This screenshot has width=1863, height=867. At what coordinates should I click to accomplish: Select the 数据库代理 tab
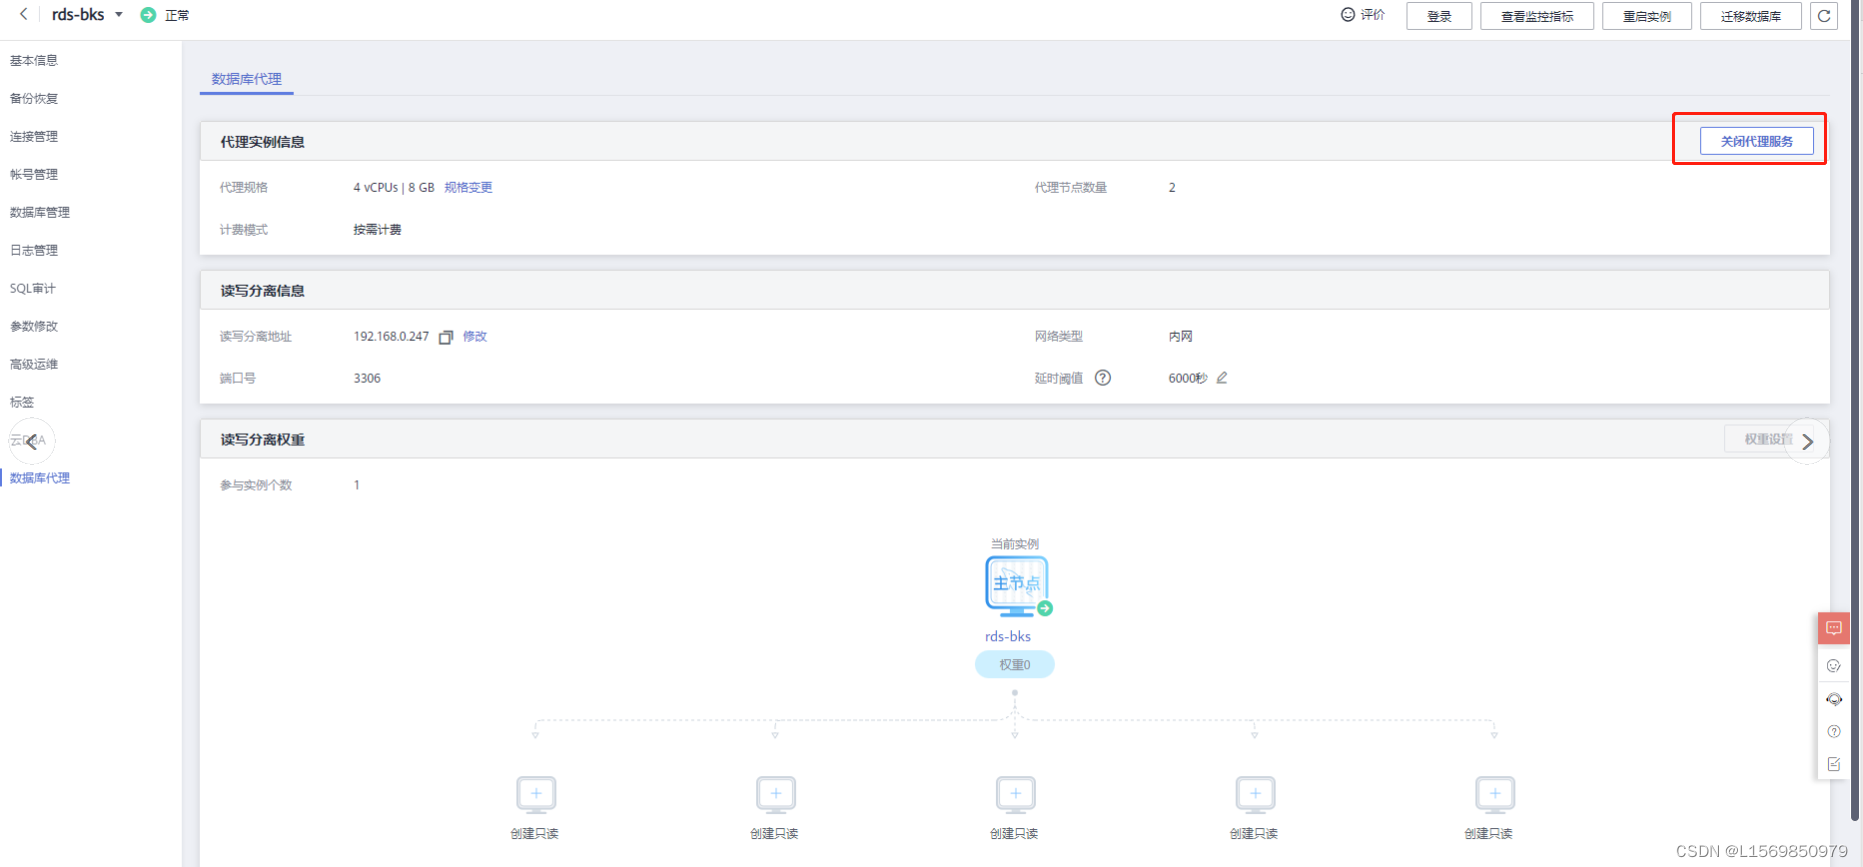(246, 79)
